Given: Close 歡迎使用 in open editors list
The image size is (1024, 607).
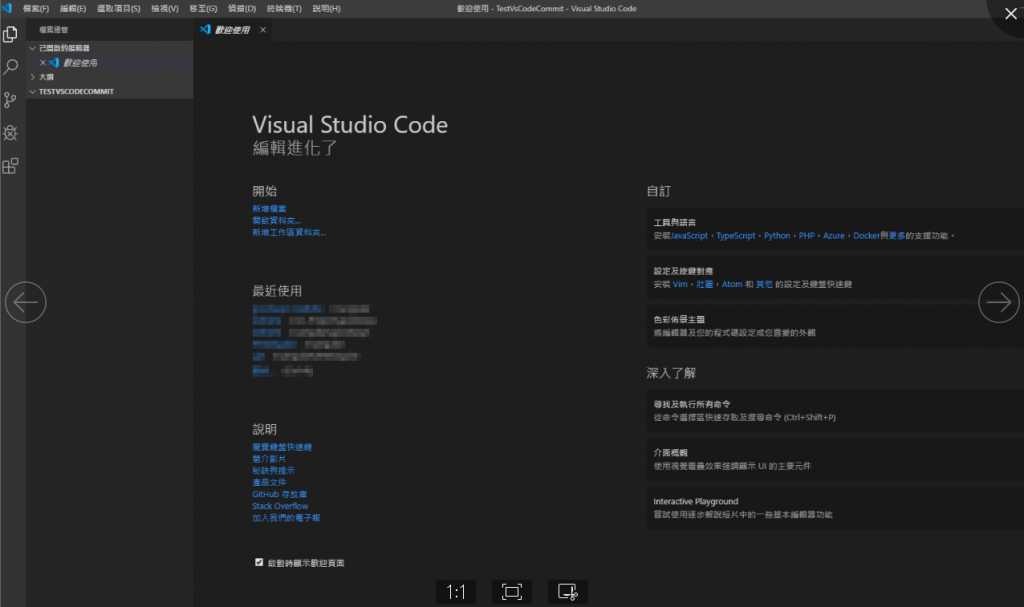Looking at the screenshot, I should [43, 63].
